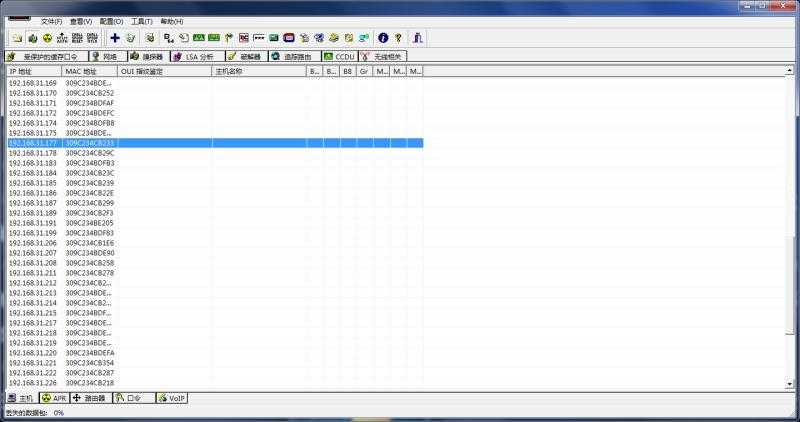The width and height of the screenshot is (800, 422).
Task: Open the 文件(F) menu
Action: point(52,21)
